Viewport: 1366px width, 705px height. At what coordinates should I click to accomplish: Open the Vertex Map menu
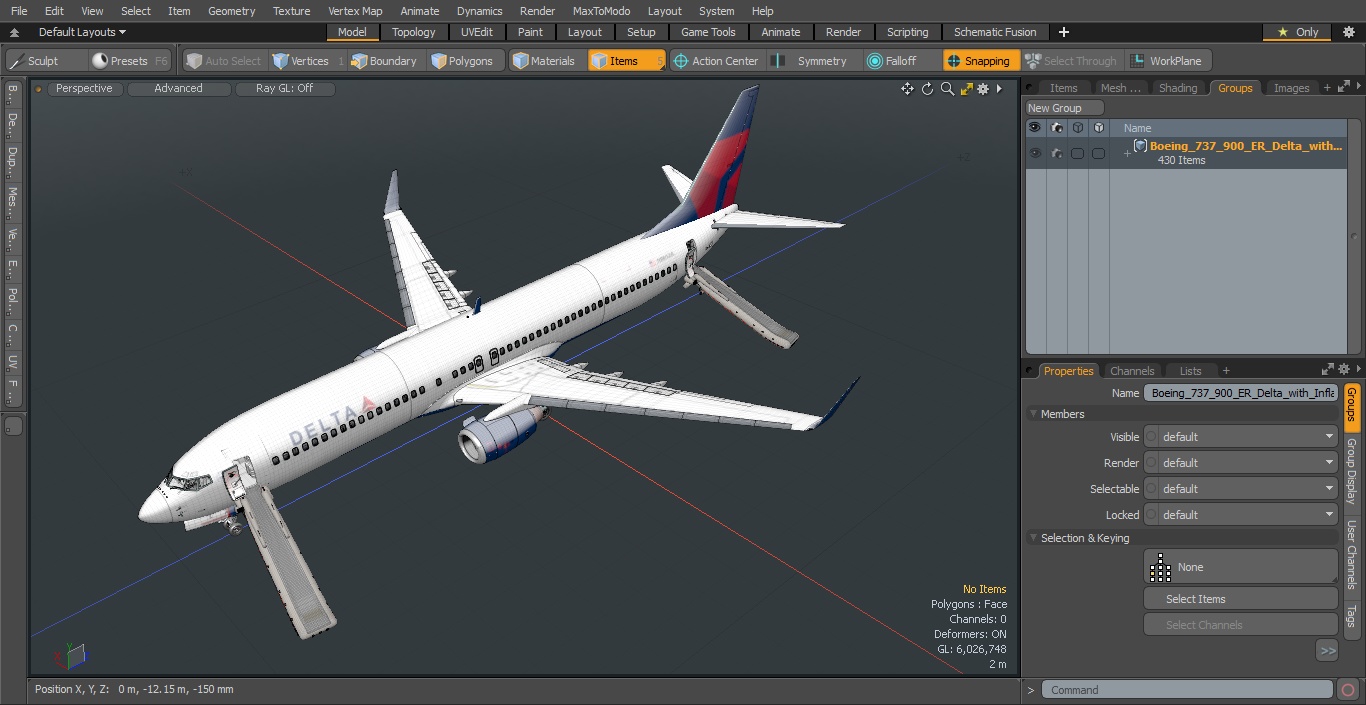(355, 11)
